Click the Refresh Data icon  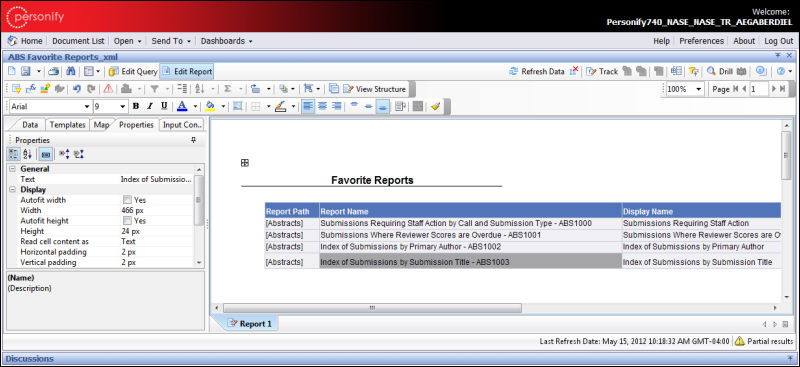pos(514,71)
